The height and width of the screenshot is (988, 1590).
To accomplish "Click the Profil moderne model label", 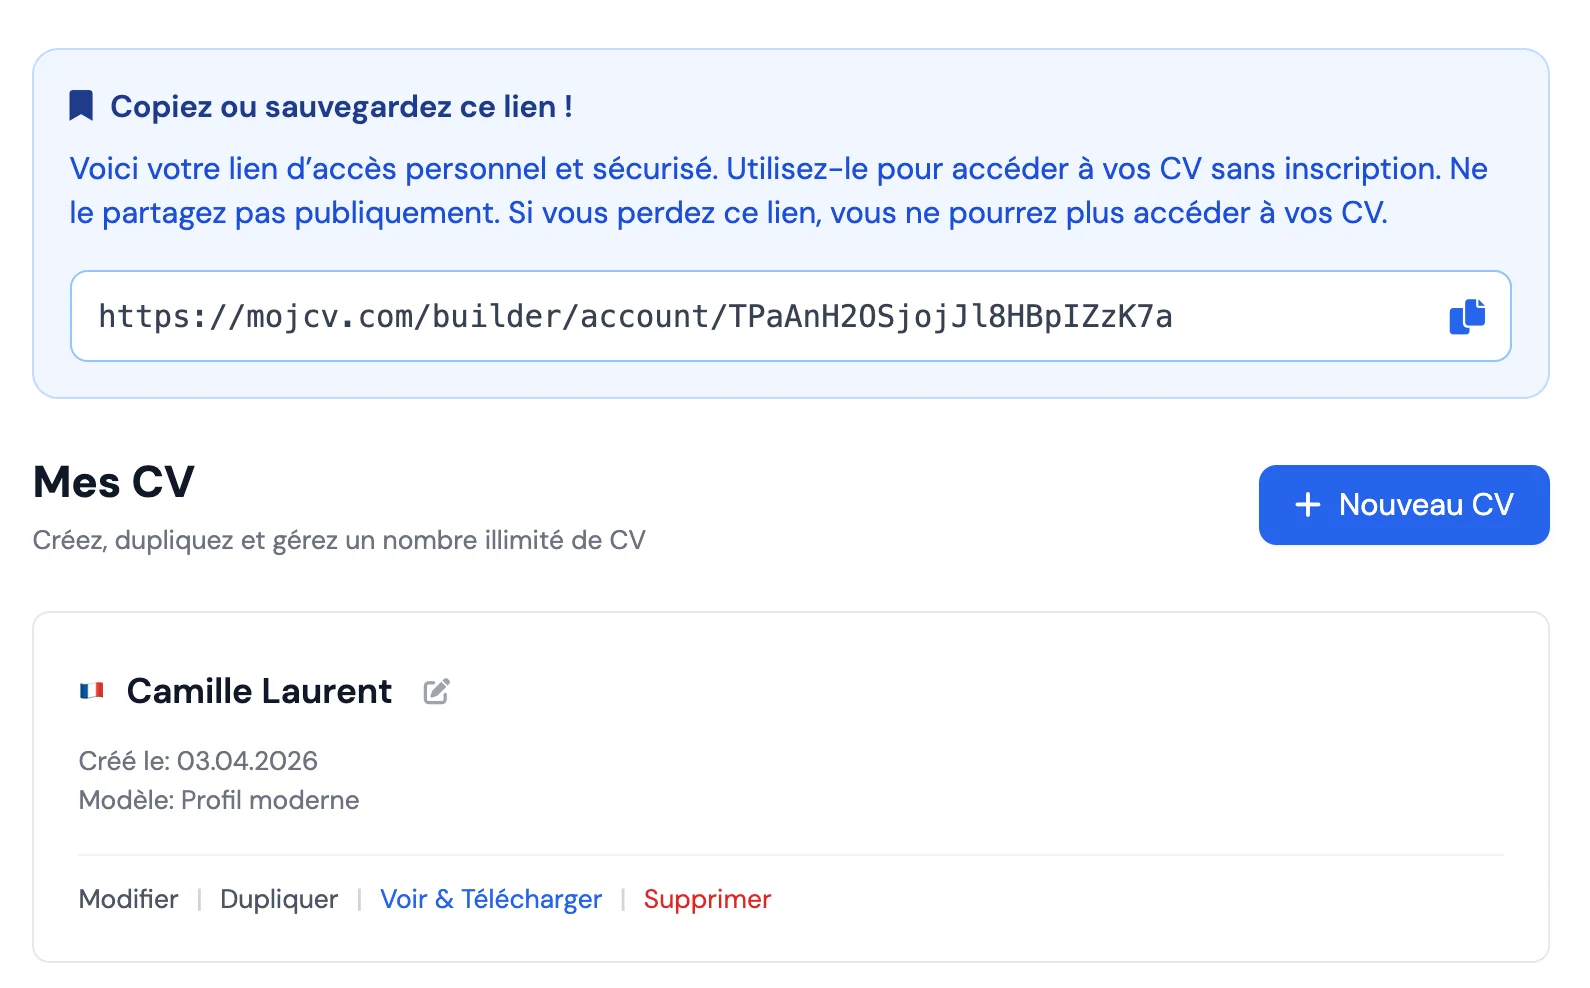I will (x=219, y=800).
